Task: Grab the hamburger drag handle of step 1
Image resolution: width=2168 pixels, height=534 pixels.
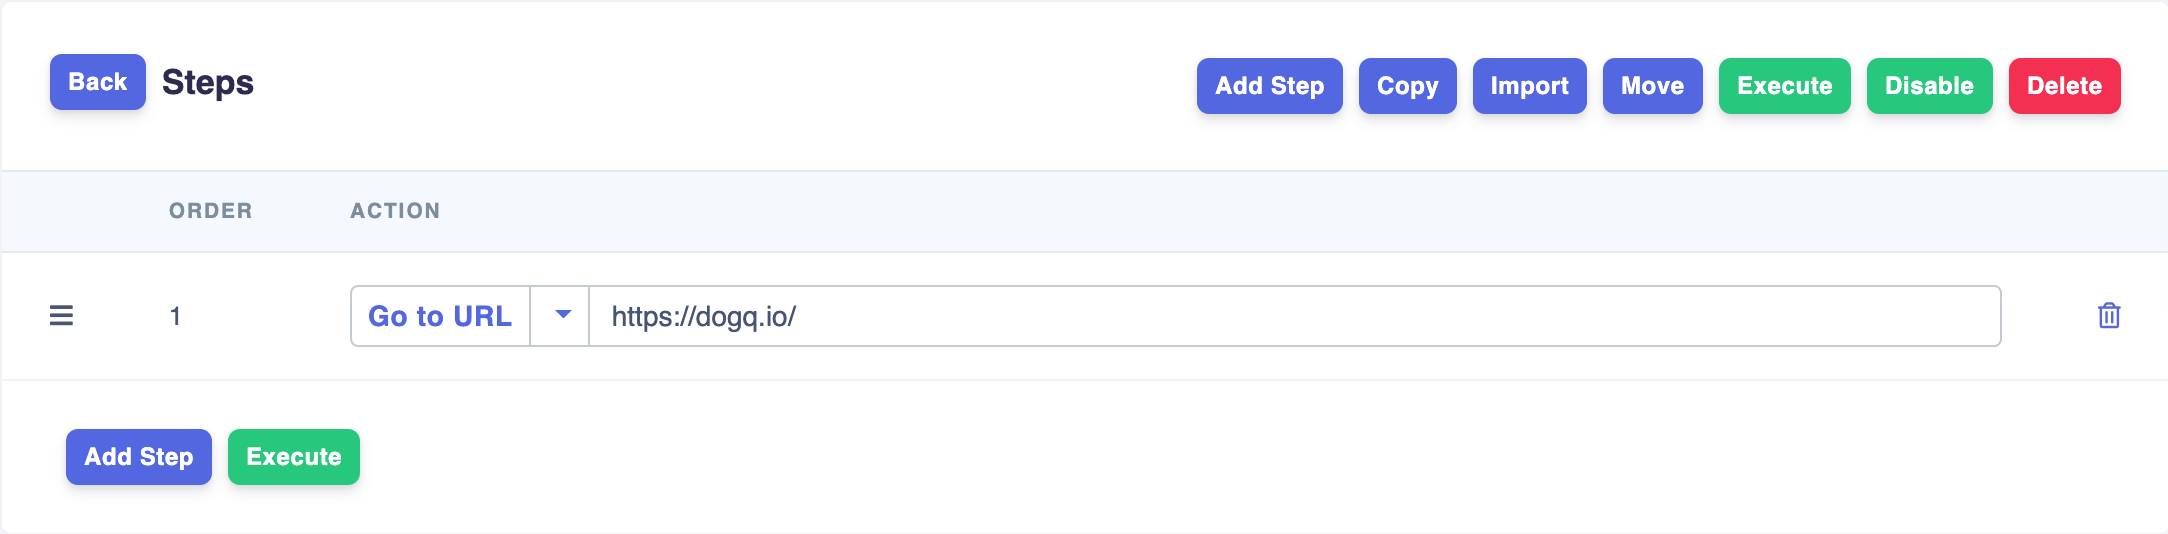Action: pos(62,316)
